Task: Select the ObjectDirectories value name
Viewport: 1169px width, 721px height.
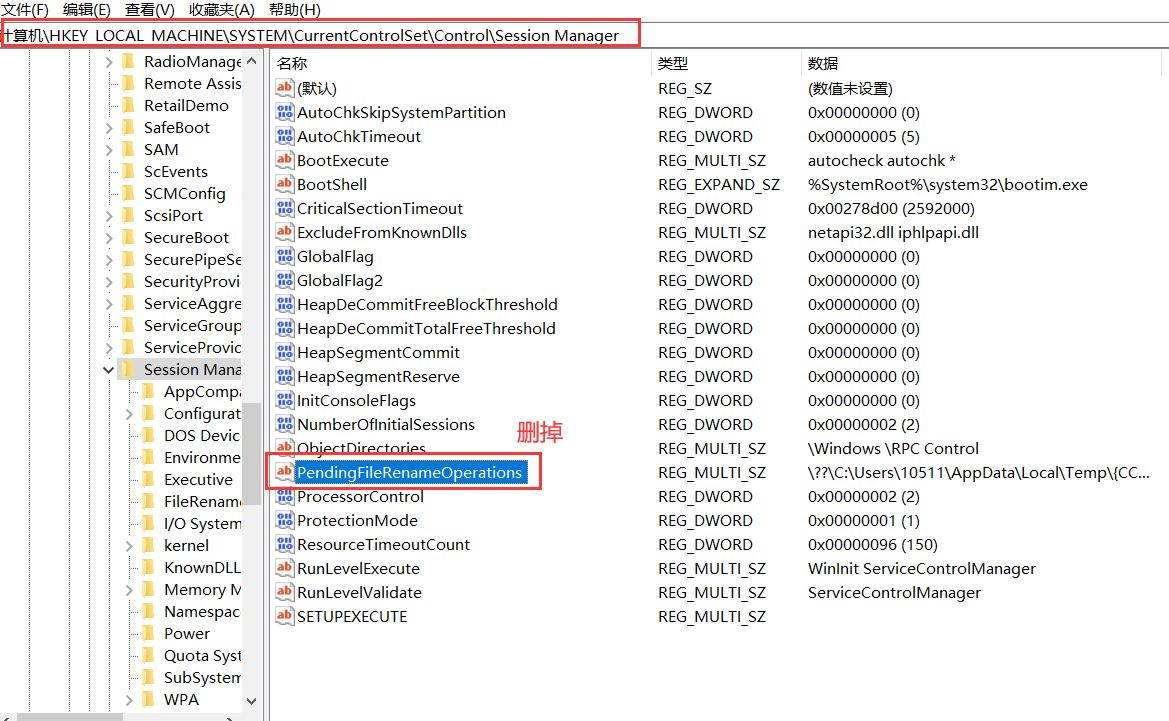Action: pos(362,448)
